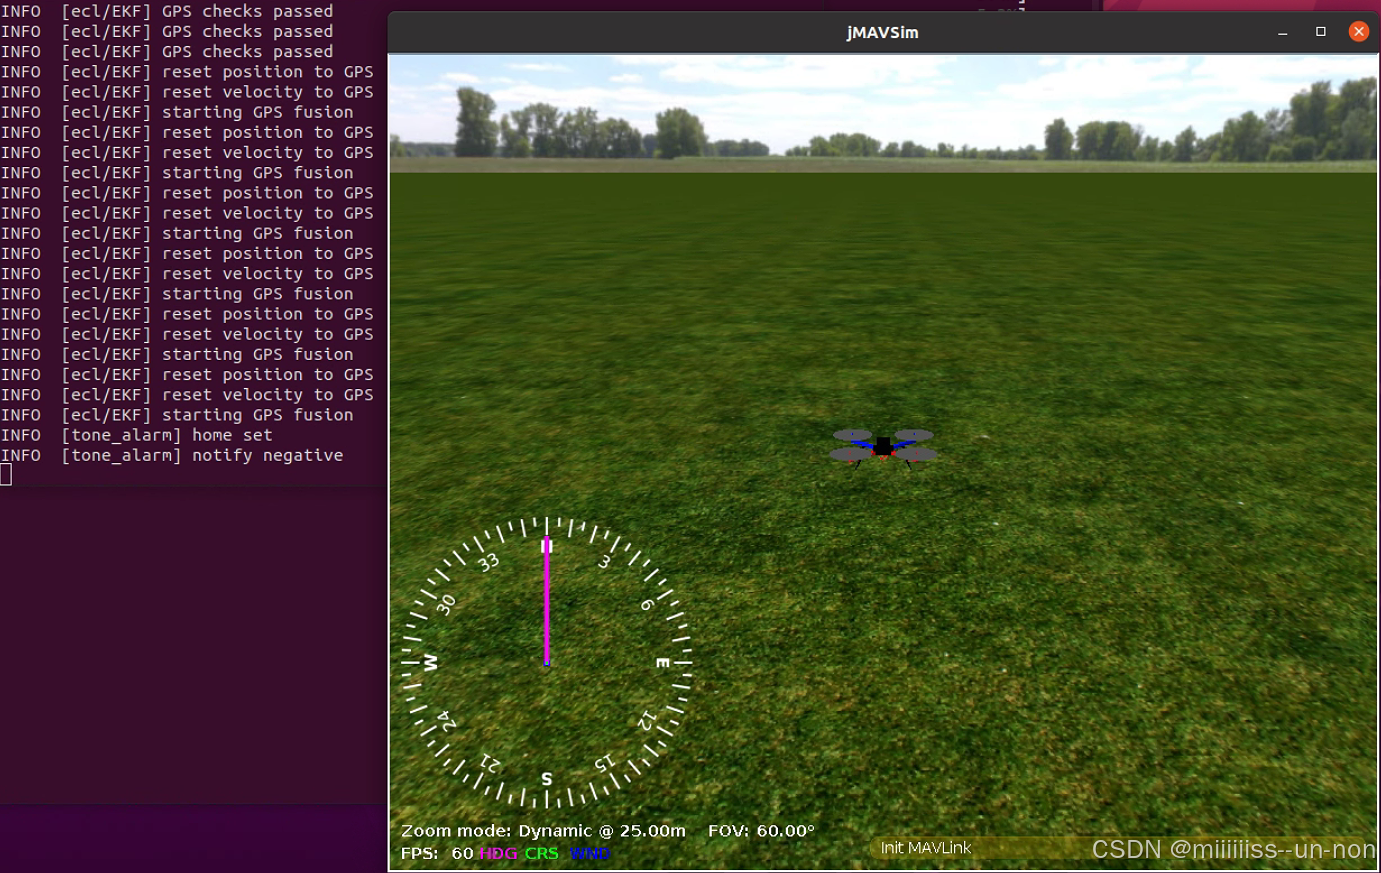Viewport: 1381px width, 873px height.
Task: Click the green CRS legend label
Action: tap(541, 853)
